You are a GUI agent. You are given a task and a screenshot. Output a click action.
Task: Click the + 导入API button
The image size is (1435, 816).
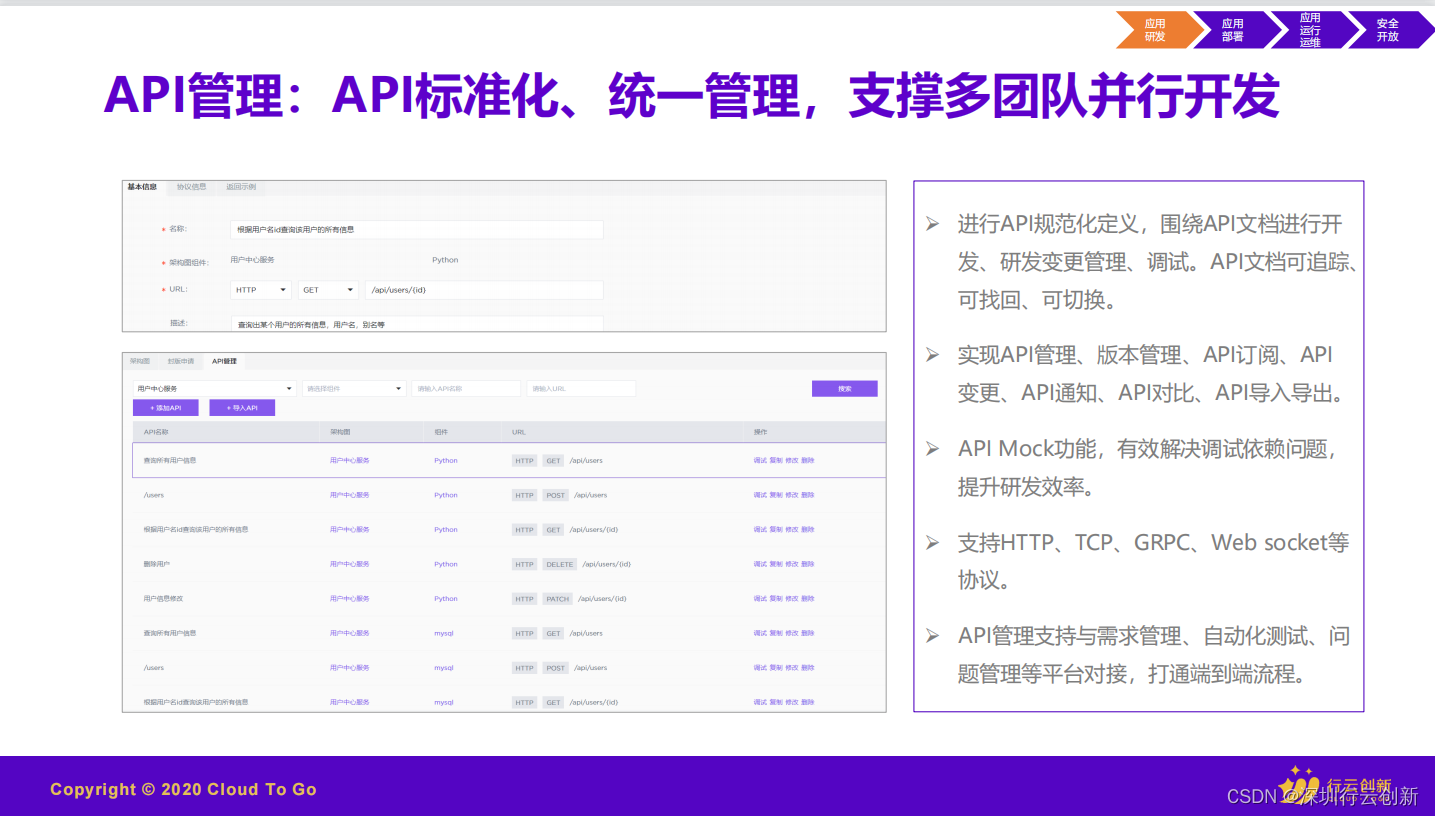pos(242,408)
